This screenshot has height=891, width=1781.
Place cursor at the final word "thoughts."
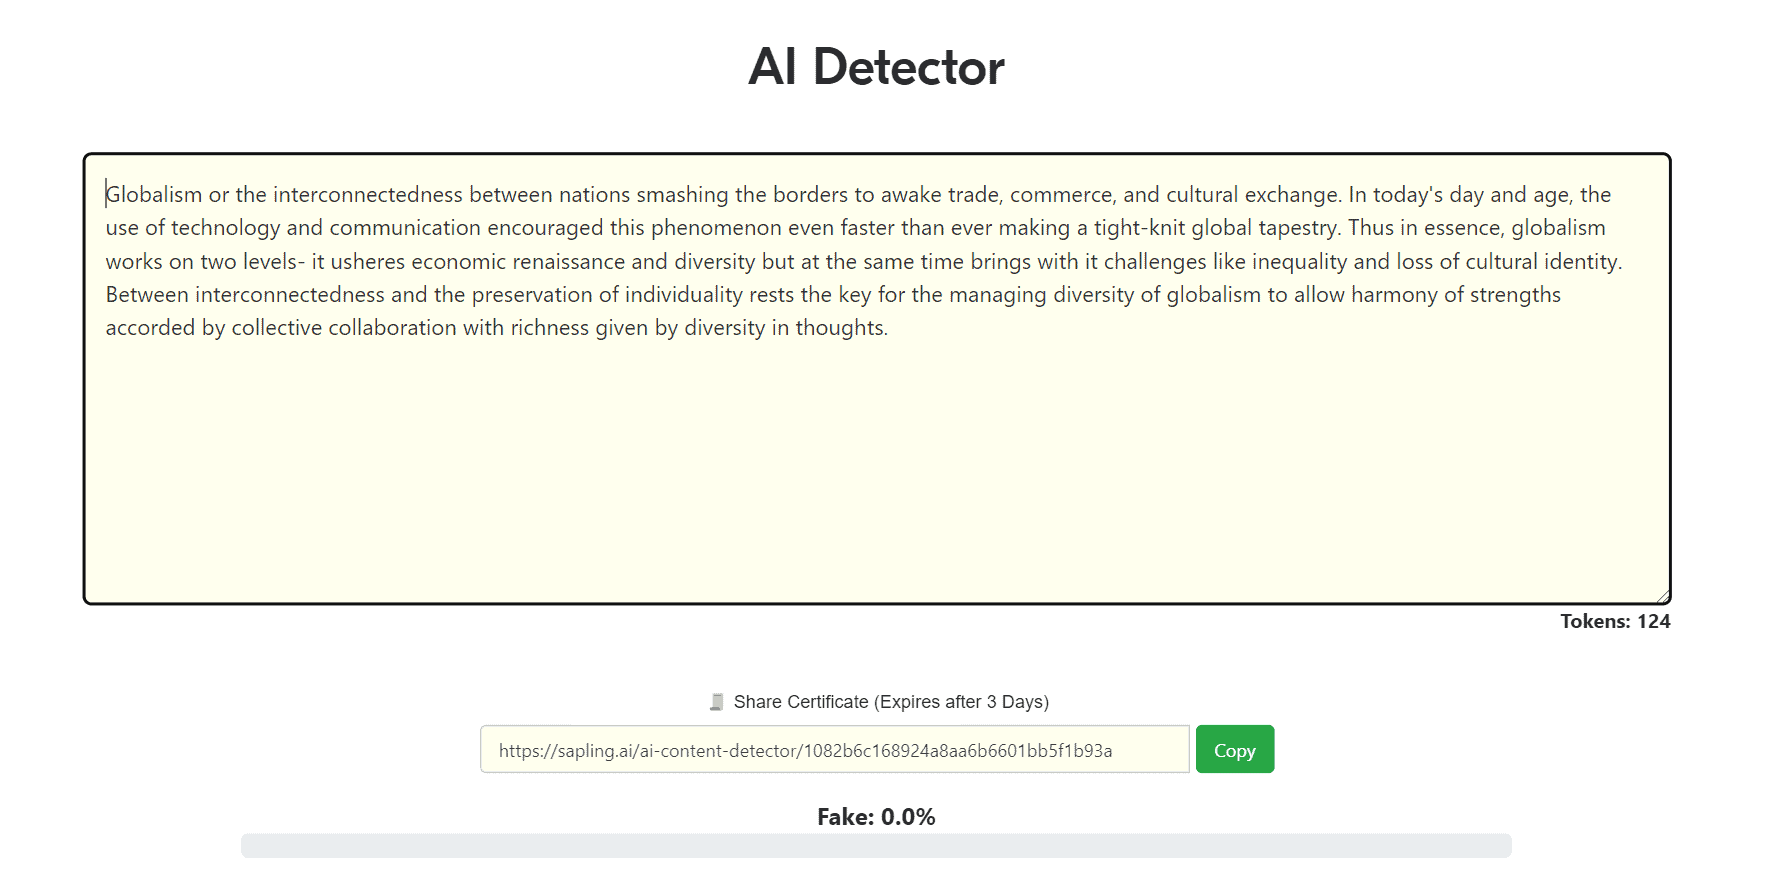pos(841,328)
